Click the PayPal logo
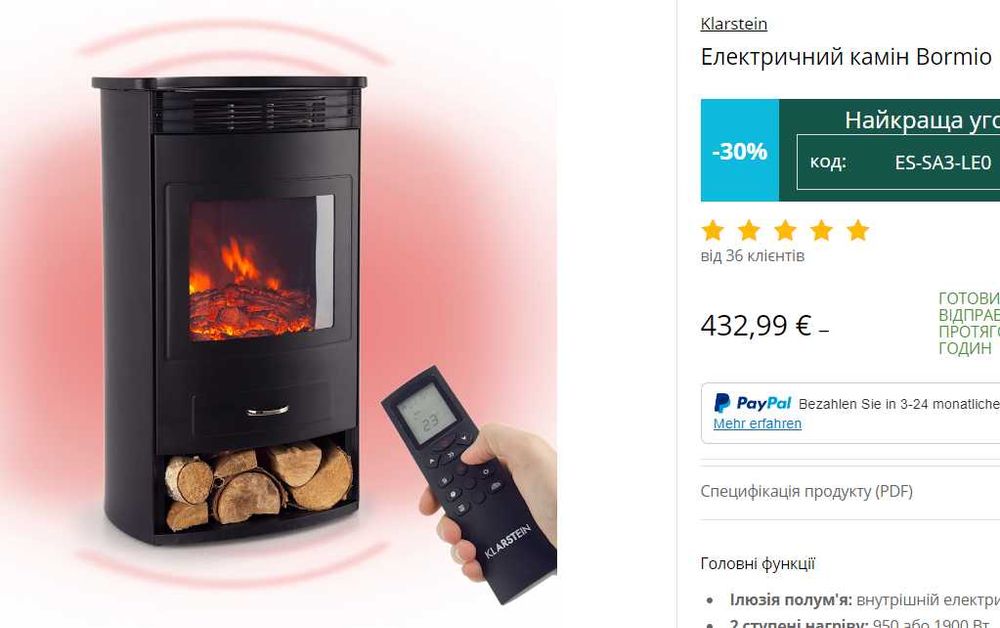The height and width of the screenshot is (628, 1000). tap(753, 403)
